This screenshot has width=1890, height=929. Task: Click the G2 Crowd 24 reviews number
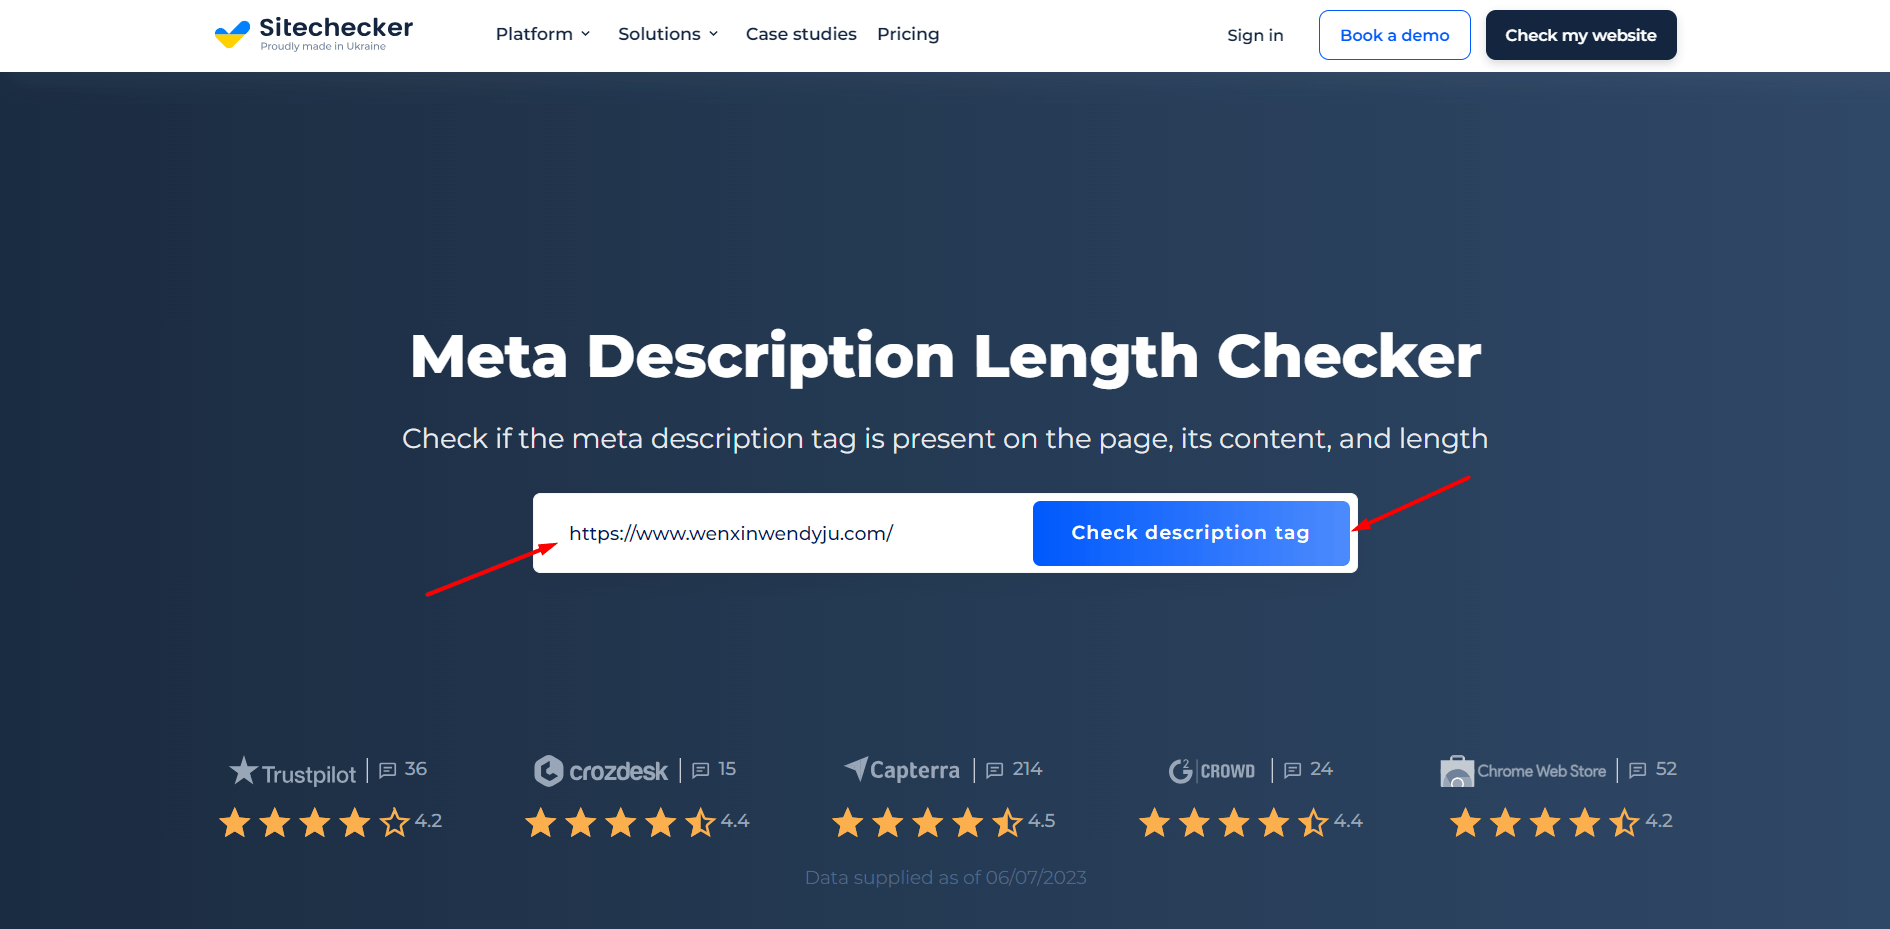[x=1321, y=769]
